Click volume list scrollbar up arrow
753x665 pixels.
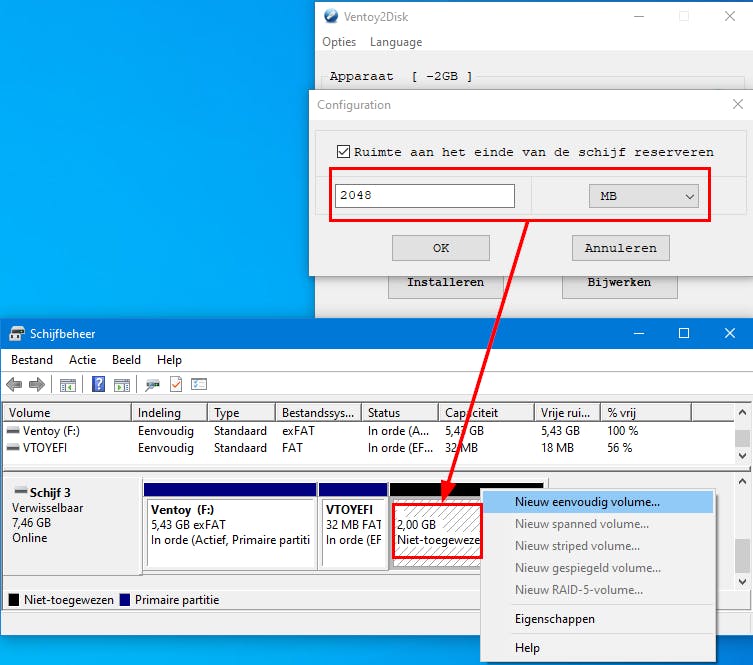(742, 412)
